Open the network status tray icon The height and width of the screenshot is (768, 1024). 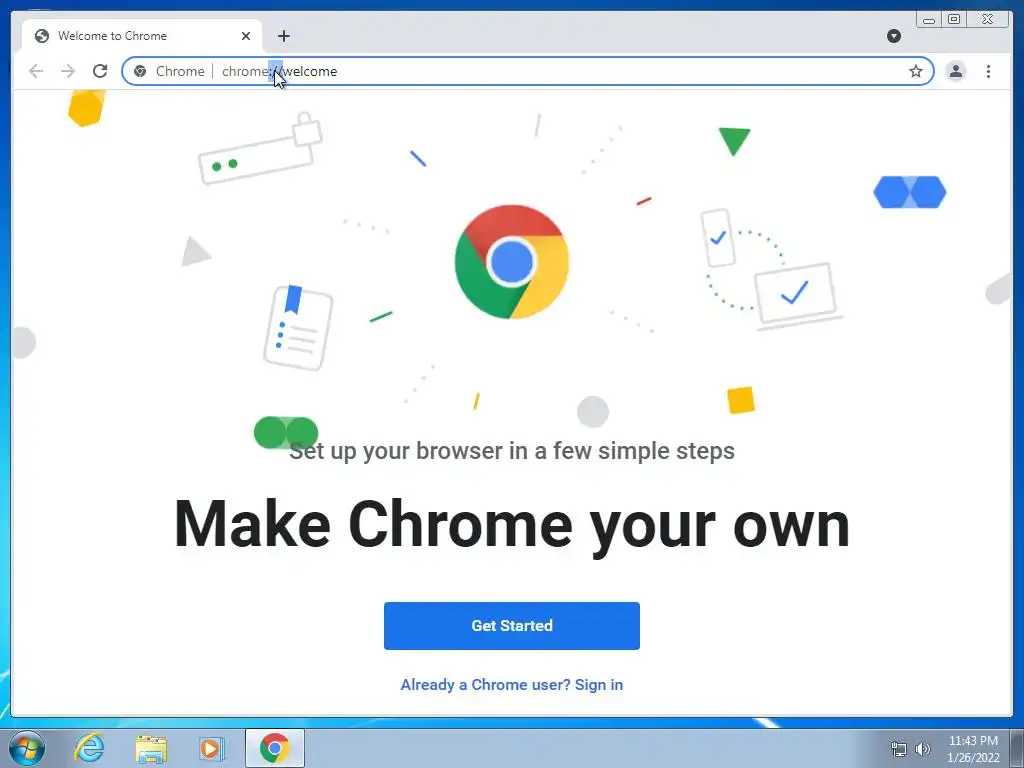click(899, 749)
